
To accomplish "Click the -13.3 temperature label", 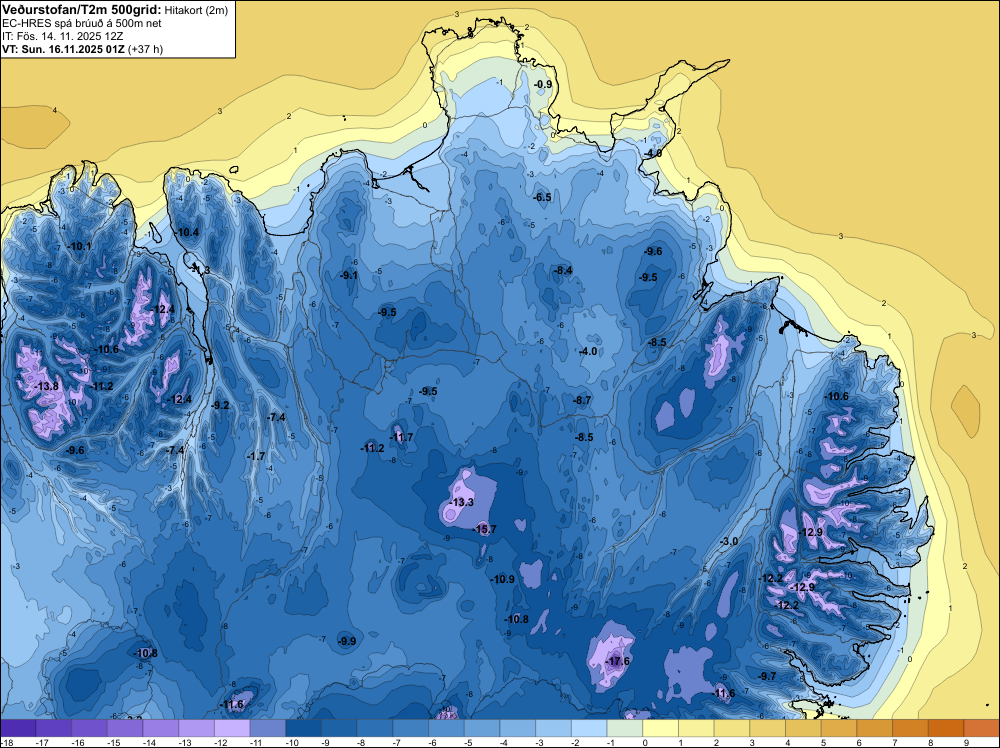I will pyautogui.click(x=462, y=502).
